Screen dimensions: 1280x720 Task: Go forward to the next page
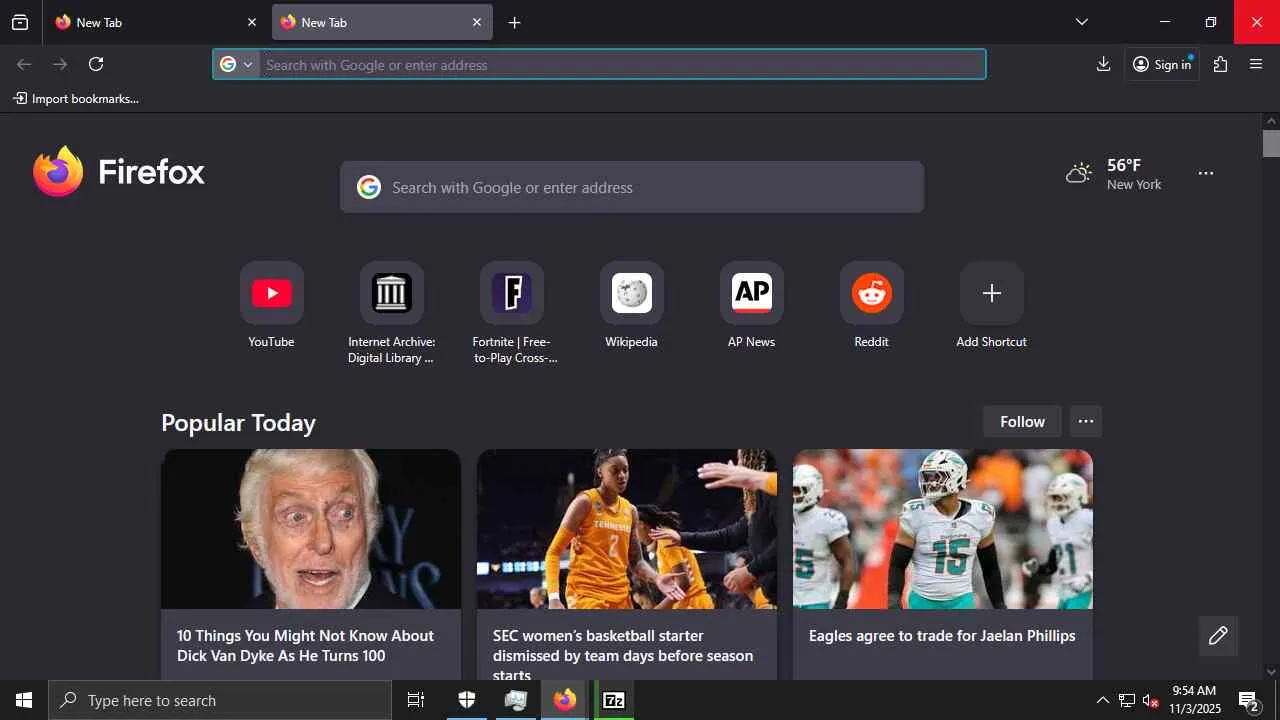click(60, 64)
